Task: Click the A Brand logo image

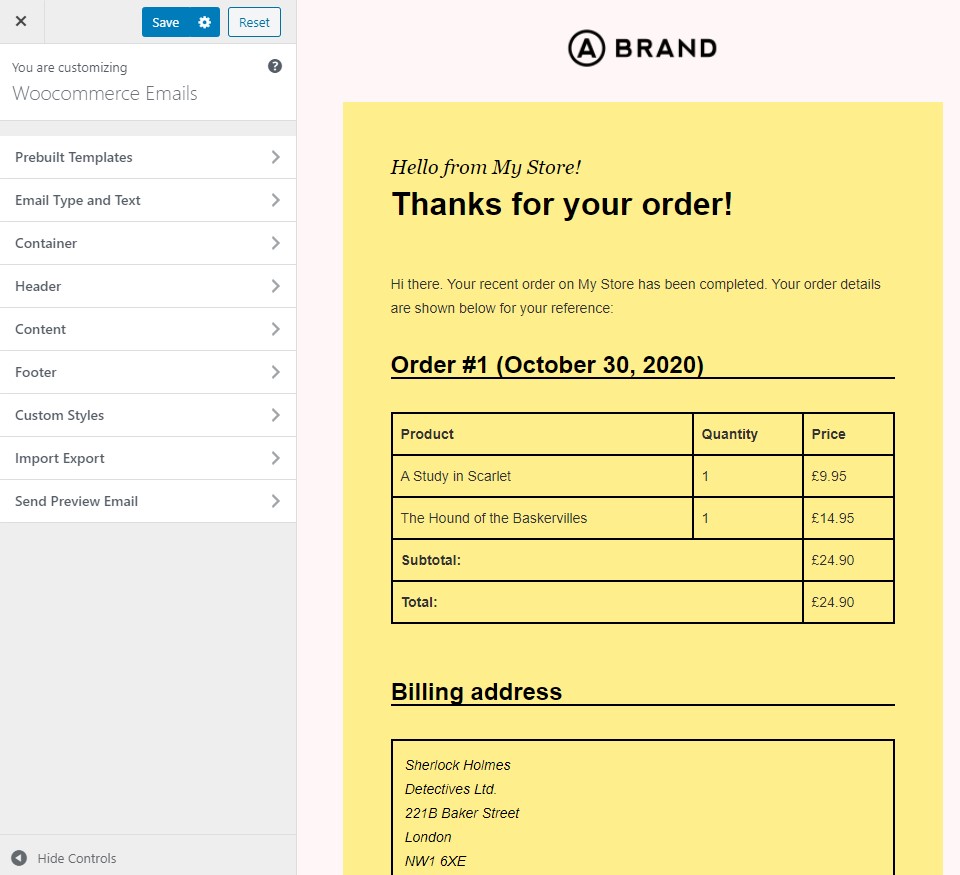Action: (642, 47)
